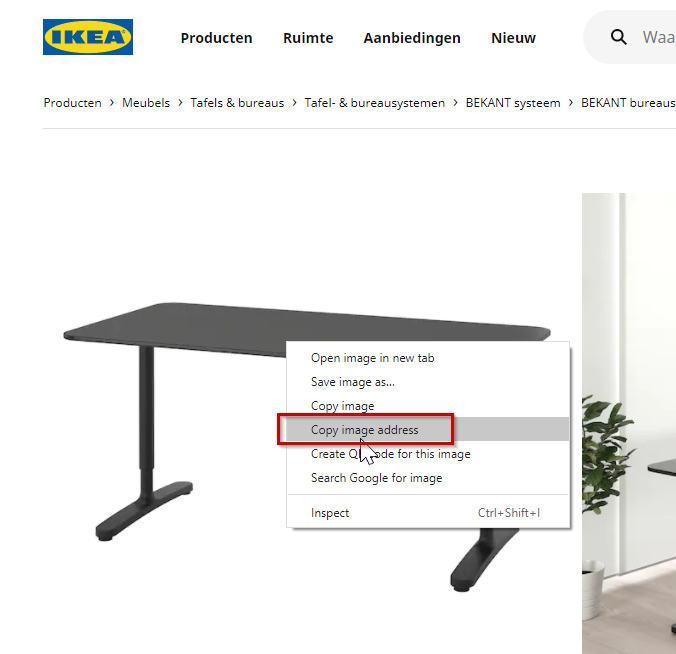676x654 pixels.
Task: Open BEKANT systeem breadcrumb link
Action: coord(513,103)
